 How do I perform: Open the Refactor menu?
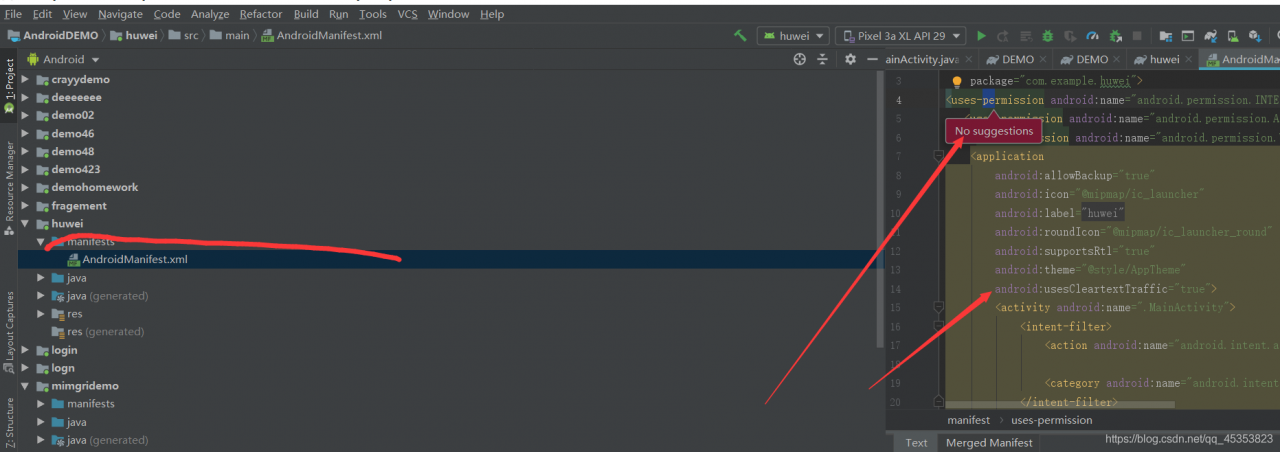(x=261, y=14)
